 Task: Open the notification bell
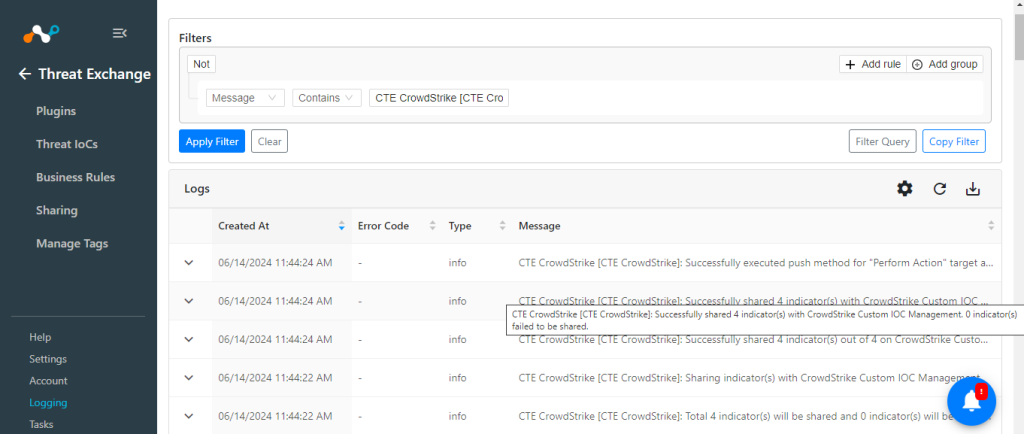[972, 402]
